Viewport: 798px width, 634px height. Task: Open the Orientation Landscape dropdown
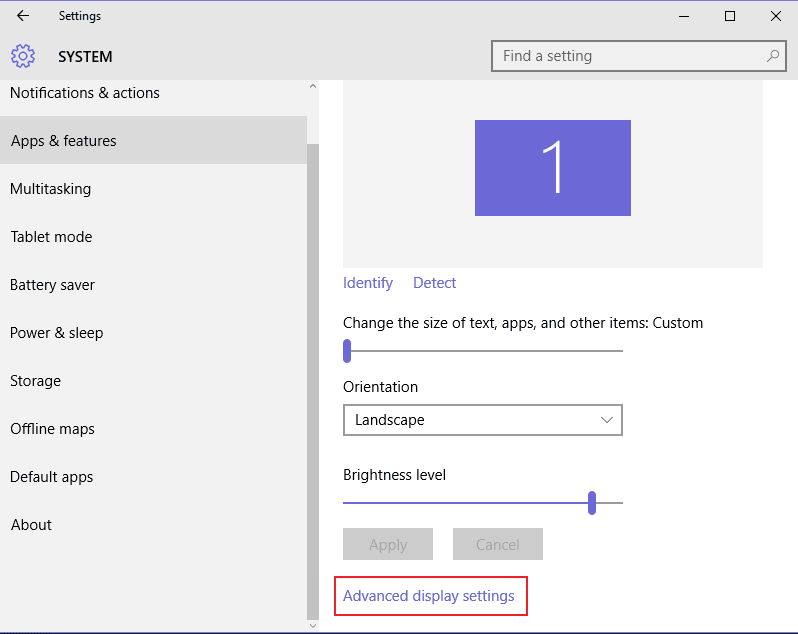[x=482, y=420]
